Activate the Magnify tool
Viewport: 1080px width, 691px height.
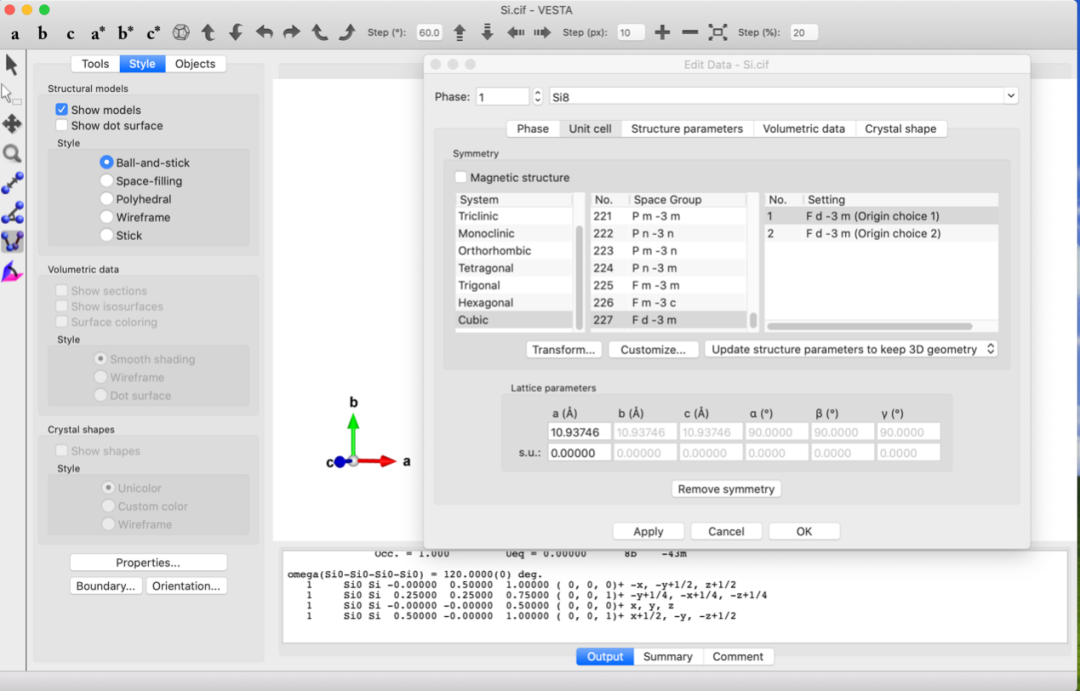click(12, 154)
